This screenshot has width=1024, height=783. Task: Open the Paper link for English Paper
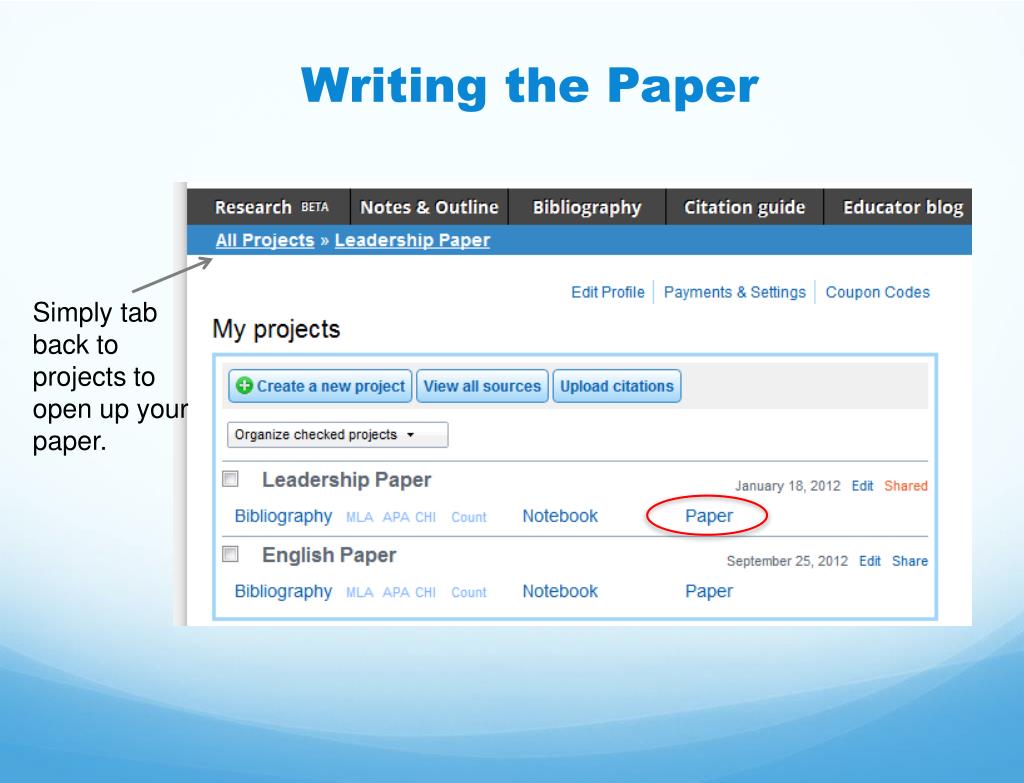709,591
